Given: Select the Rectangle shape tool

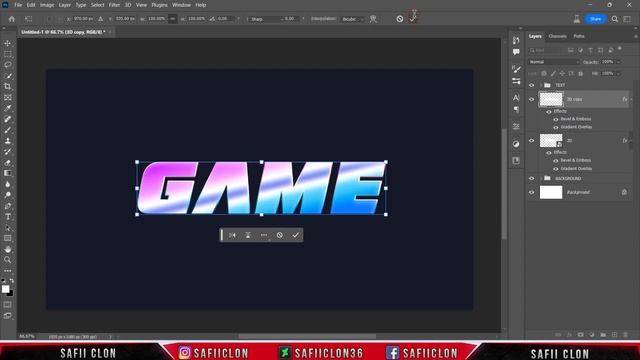Looking at the screenshot, I should (8, 238).
